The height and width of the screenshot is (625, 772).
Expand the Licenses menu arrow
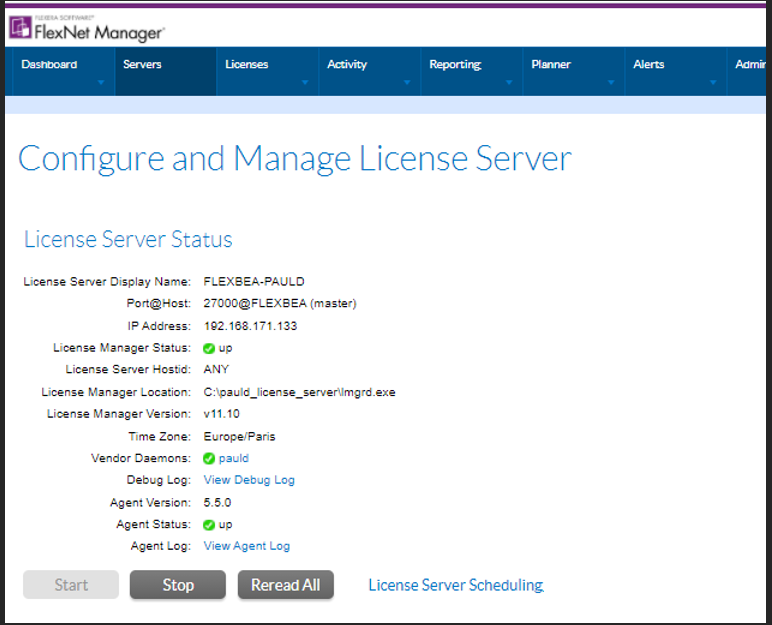click(x=305, y=82)
